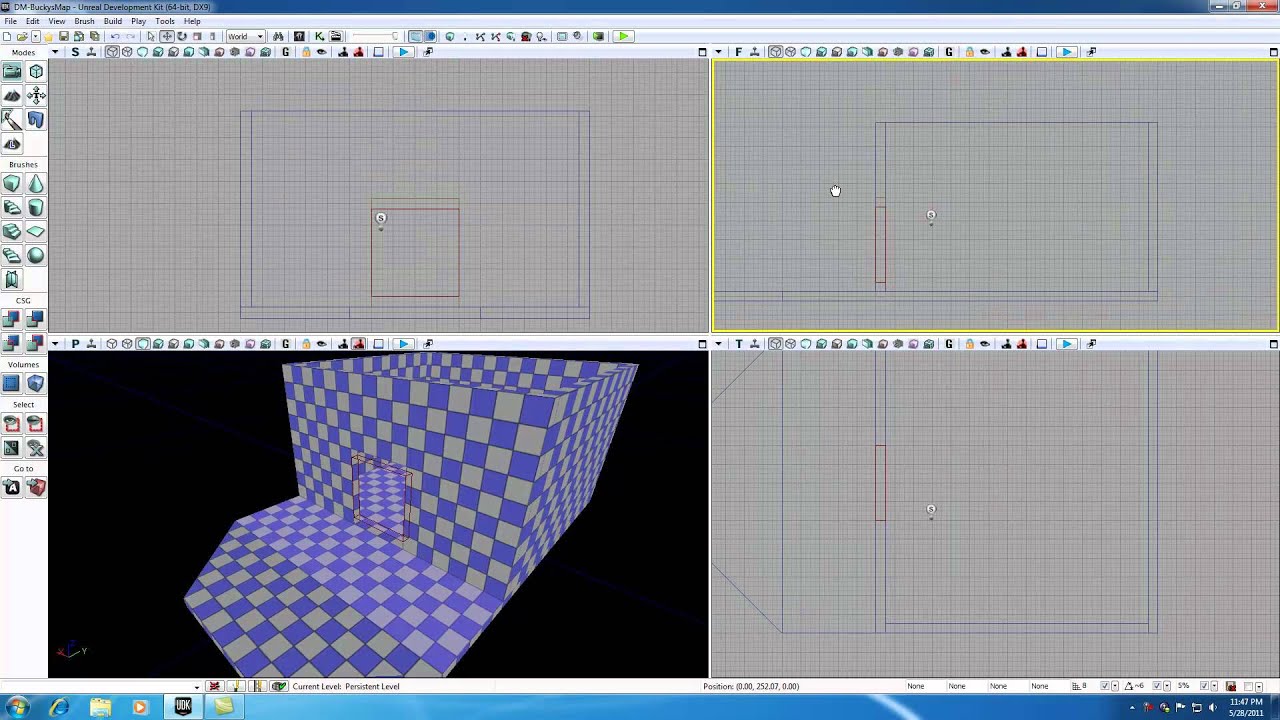Open the Build menu
Viewport: 1280px width, 720px height.
pyautogui.click(x=112, y=21)
